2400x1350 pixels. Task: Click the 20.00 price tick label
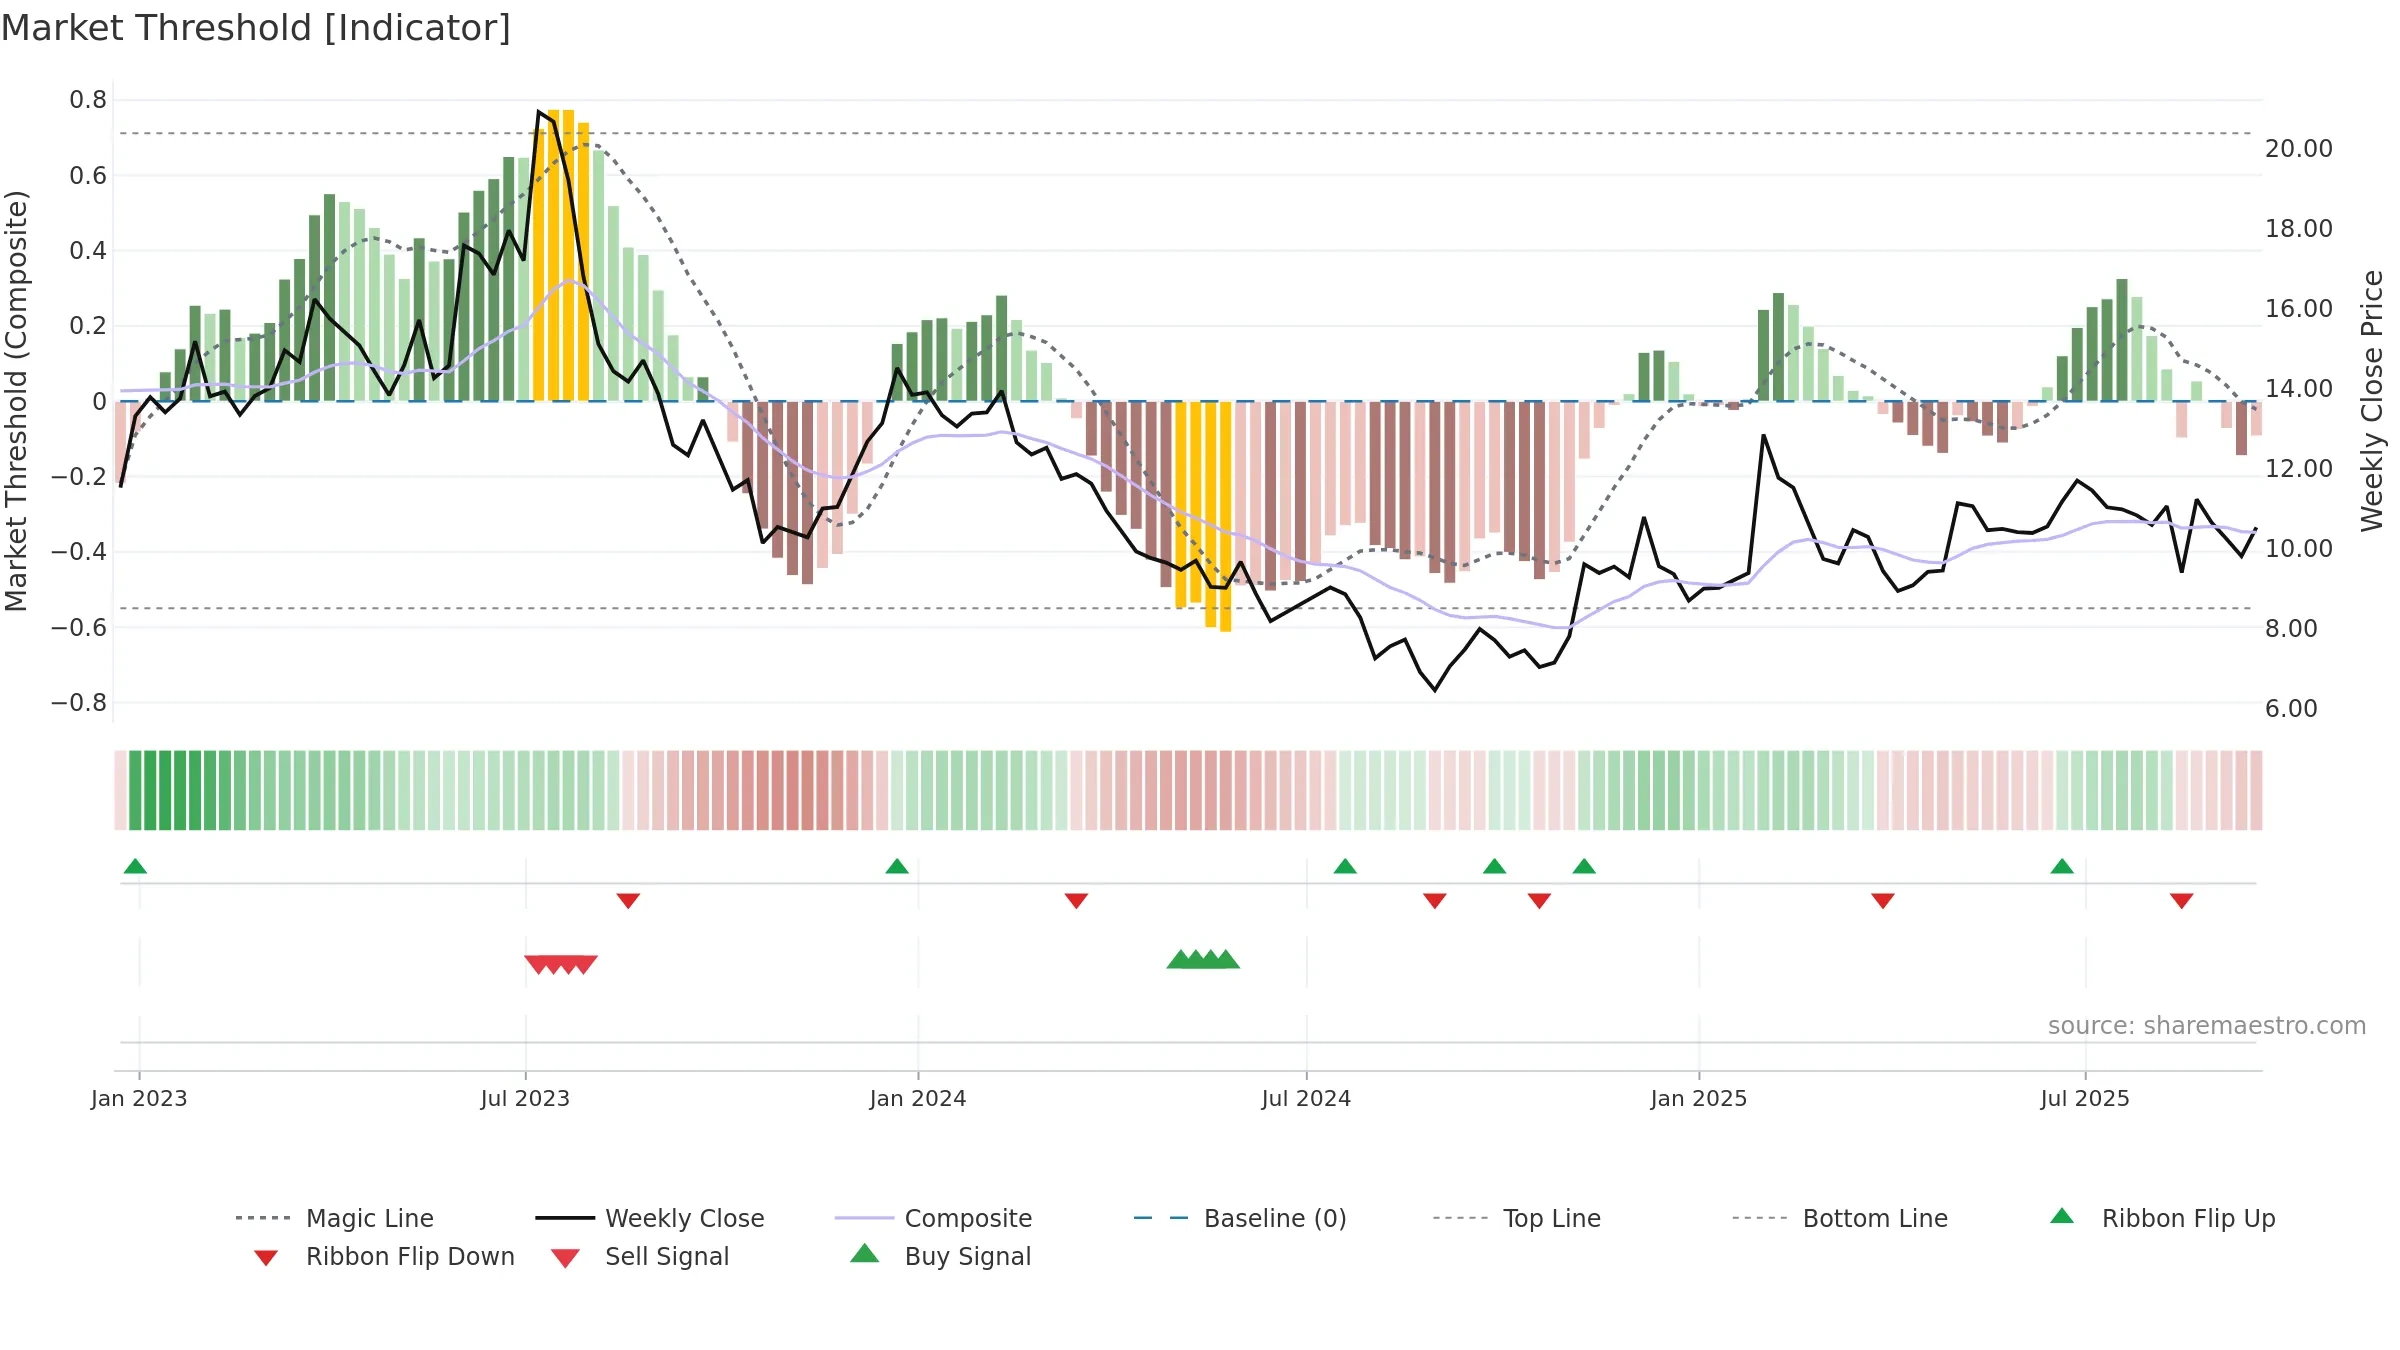click(2299, 148)
